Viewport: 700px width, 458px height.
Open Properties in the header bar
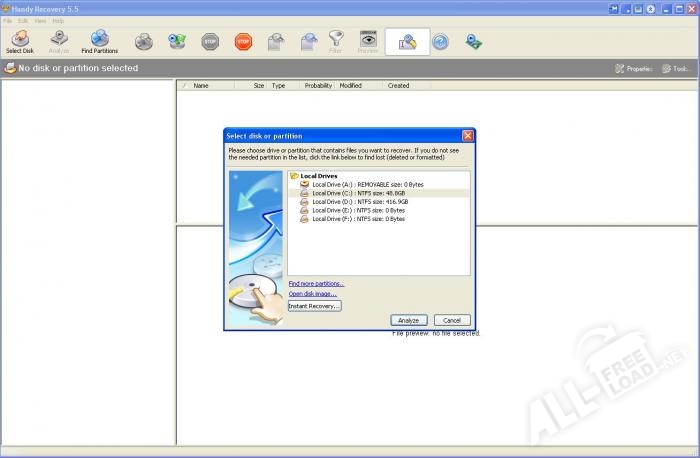pyautogui.click(x=634, y=69)
